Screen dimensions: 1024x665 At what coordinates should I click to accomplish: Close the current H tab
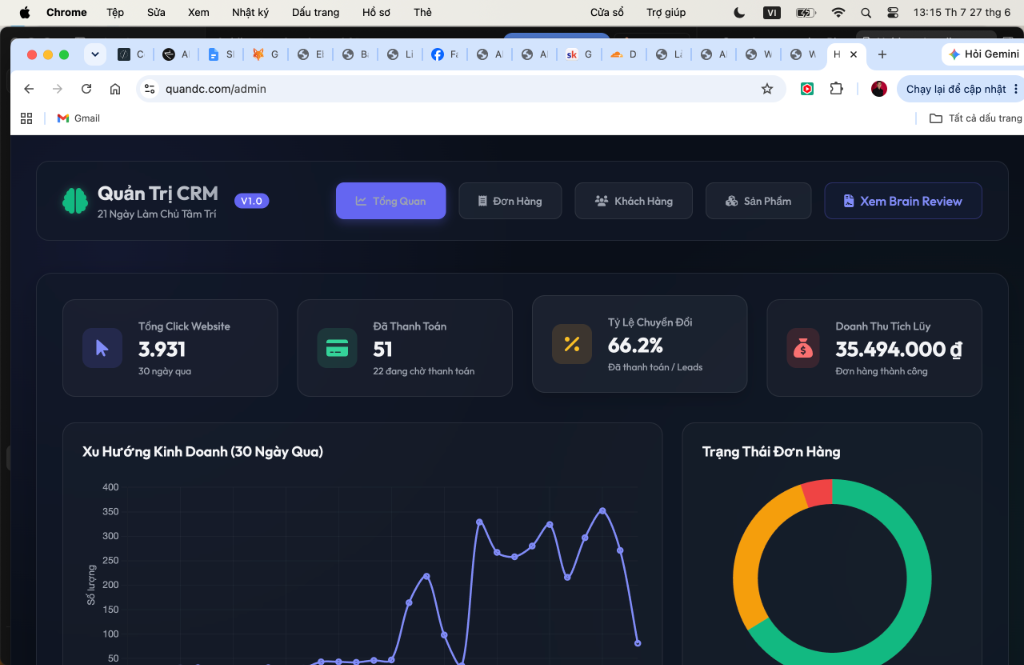pos(854,54)
